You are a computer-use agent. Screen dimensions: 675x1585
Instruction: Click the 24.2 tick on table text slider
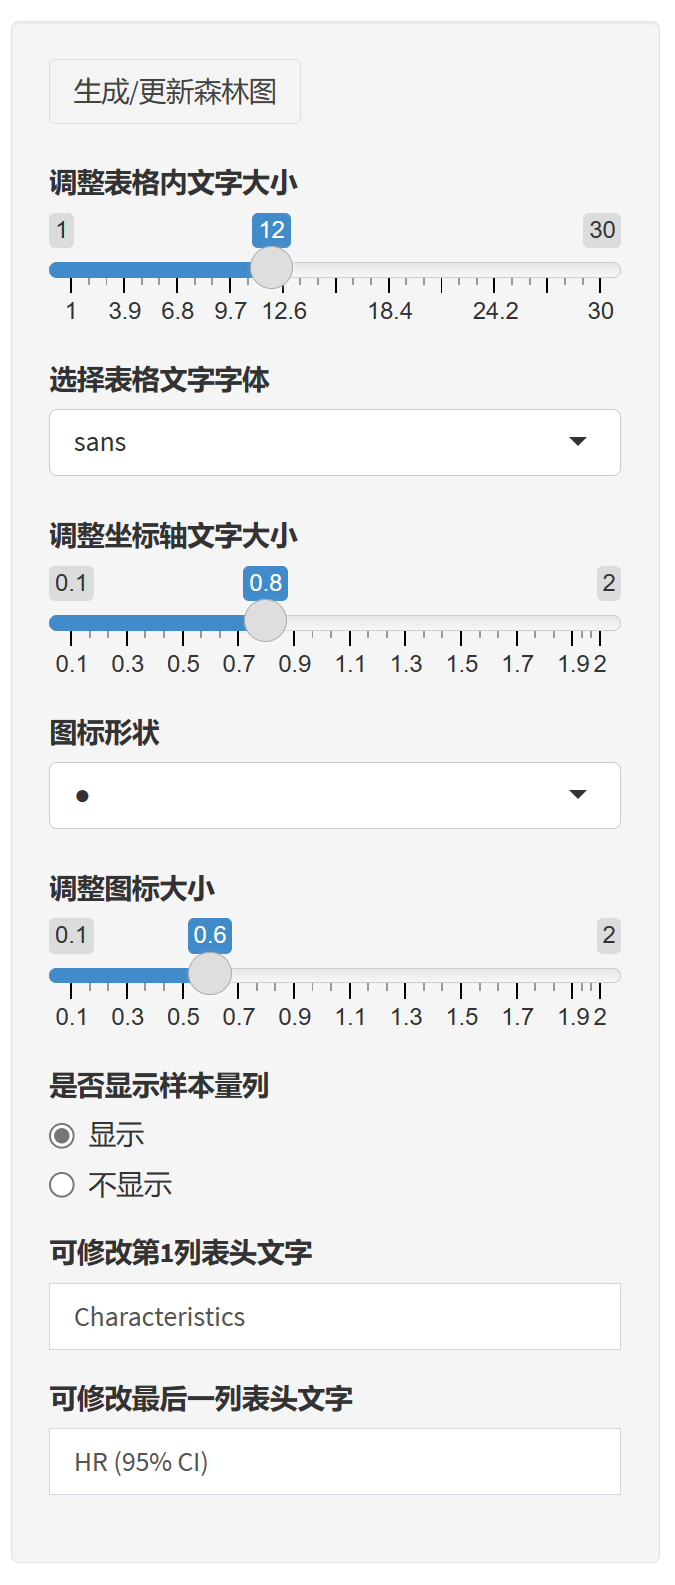[x=495, y=311]
